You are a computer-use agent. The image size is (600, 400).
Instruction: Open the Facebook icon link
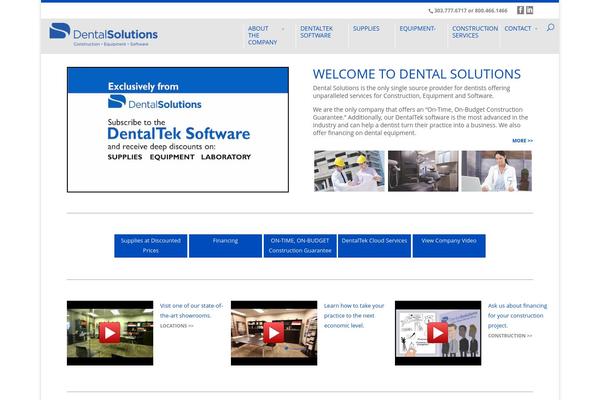[520, 10]
